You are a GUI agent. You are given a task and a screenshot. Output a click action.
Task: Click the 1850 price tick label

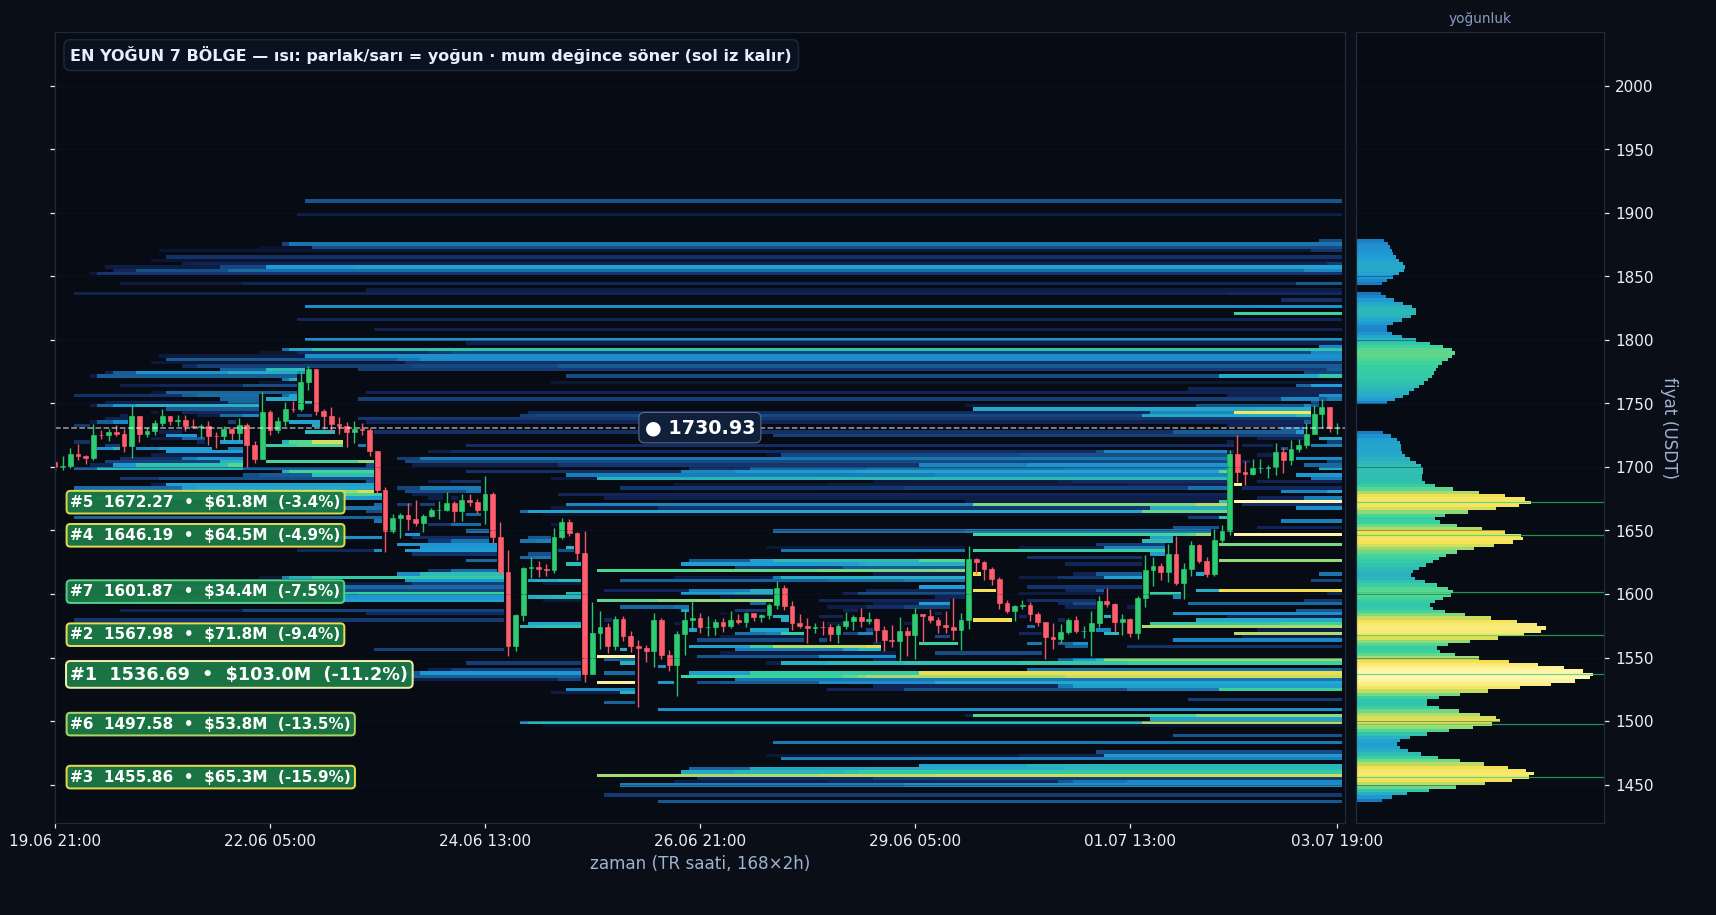[1634, 278]
